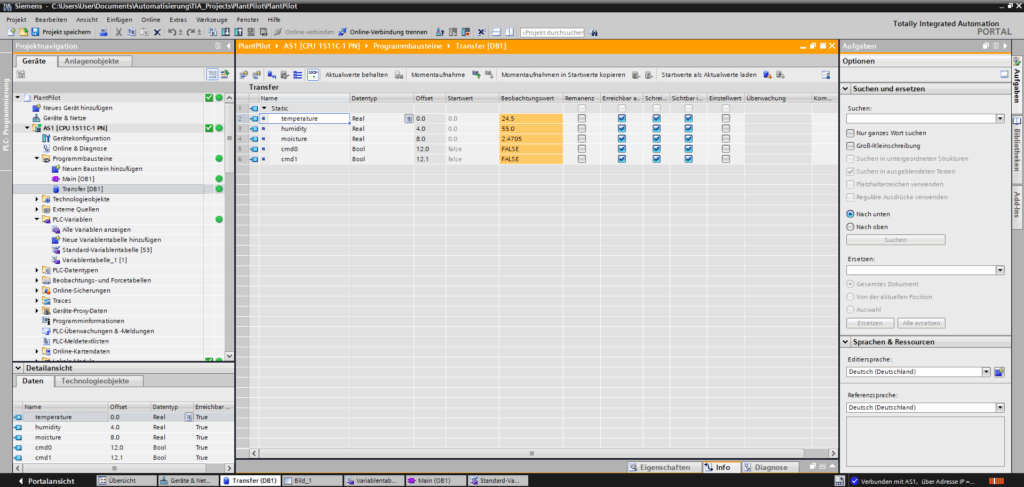Open the Diagnose tab in inspector

pyautogui.click(x=770, y=467)
